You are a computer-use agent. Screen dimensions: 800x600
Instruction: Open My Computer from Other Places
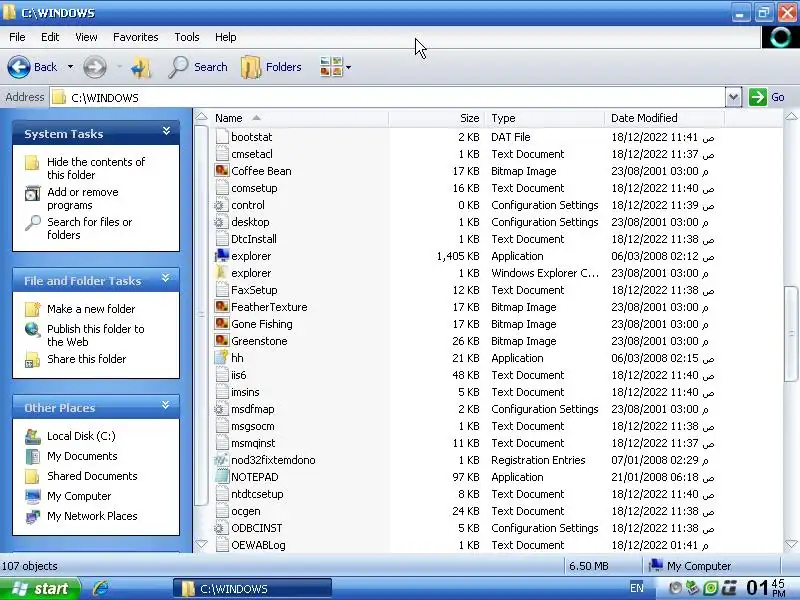[79, 496]
